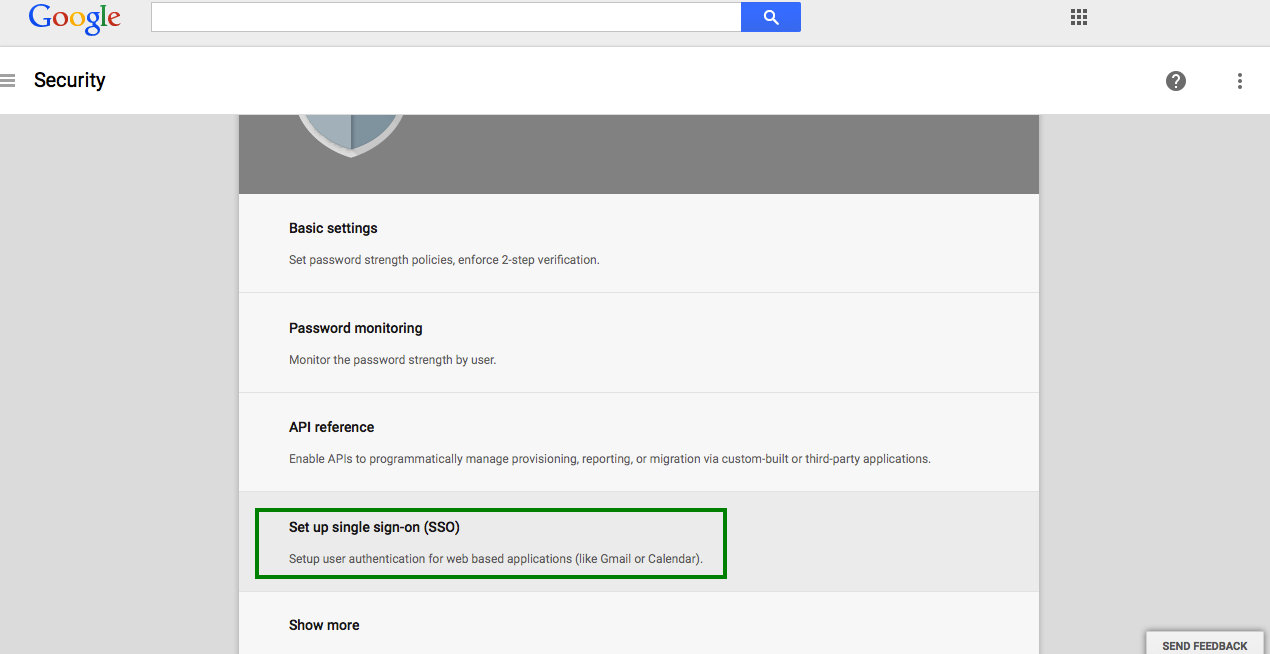
Task: Expand the Show more section
Action: (x=324, y=625)
